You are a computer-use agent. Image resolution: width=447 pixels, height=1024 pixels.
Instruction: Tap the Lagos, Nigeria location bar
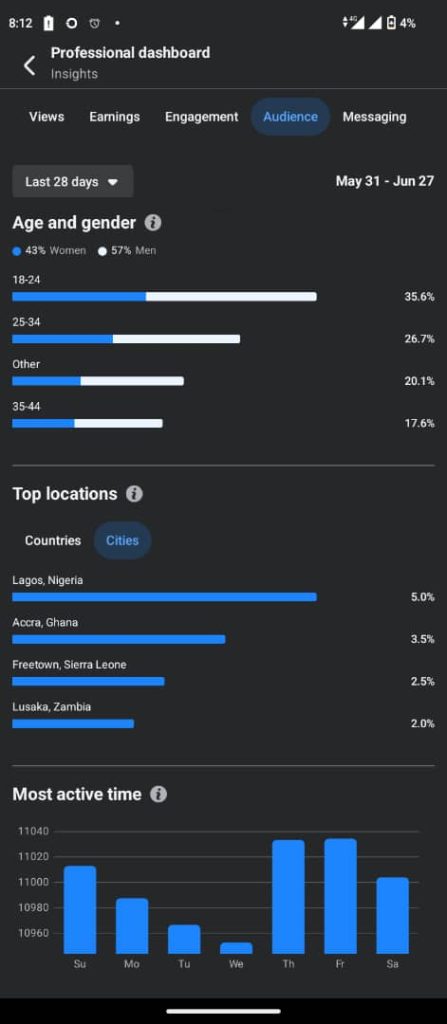(x=165, y=597)
